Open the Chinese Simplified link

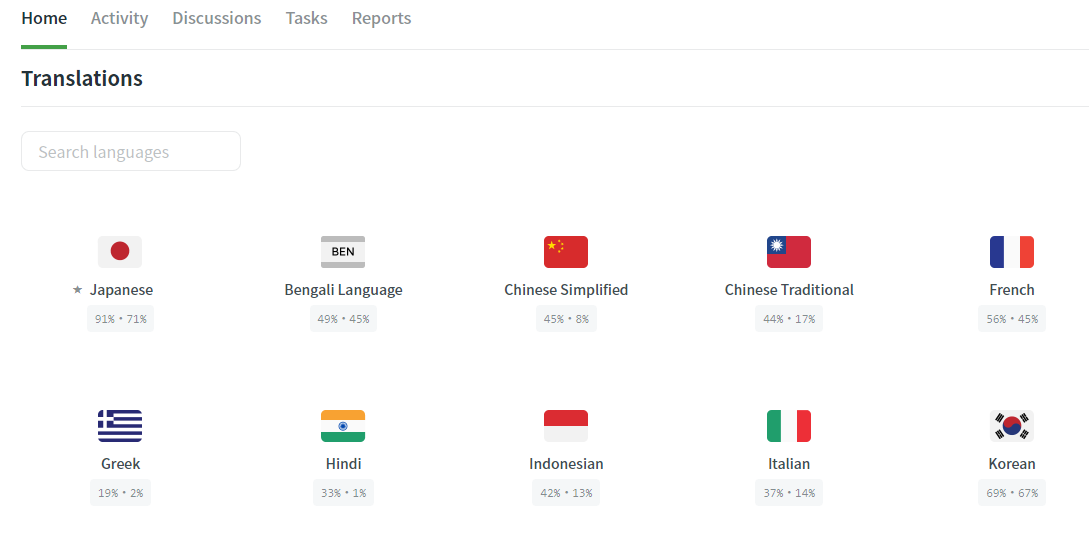pos(566,290)
